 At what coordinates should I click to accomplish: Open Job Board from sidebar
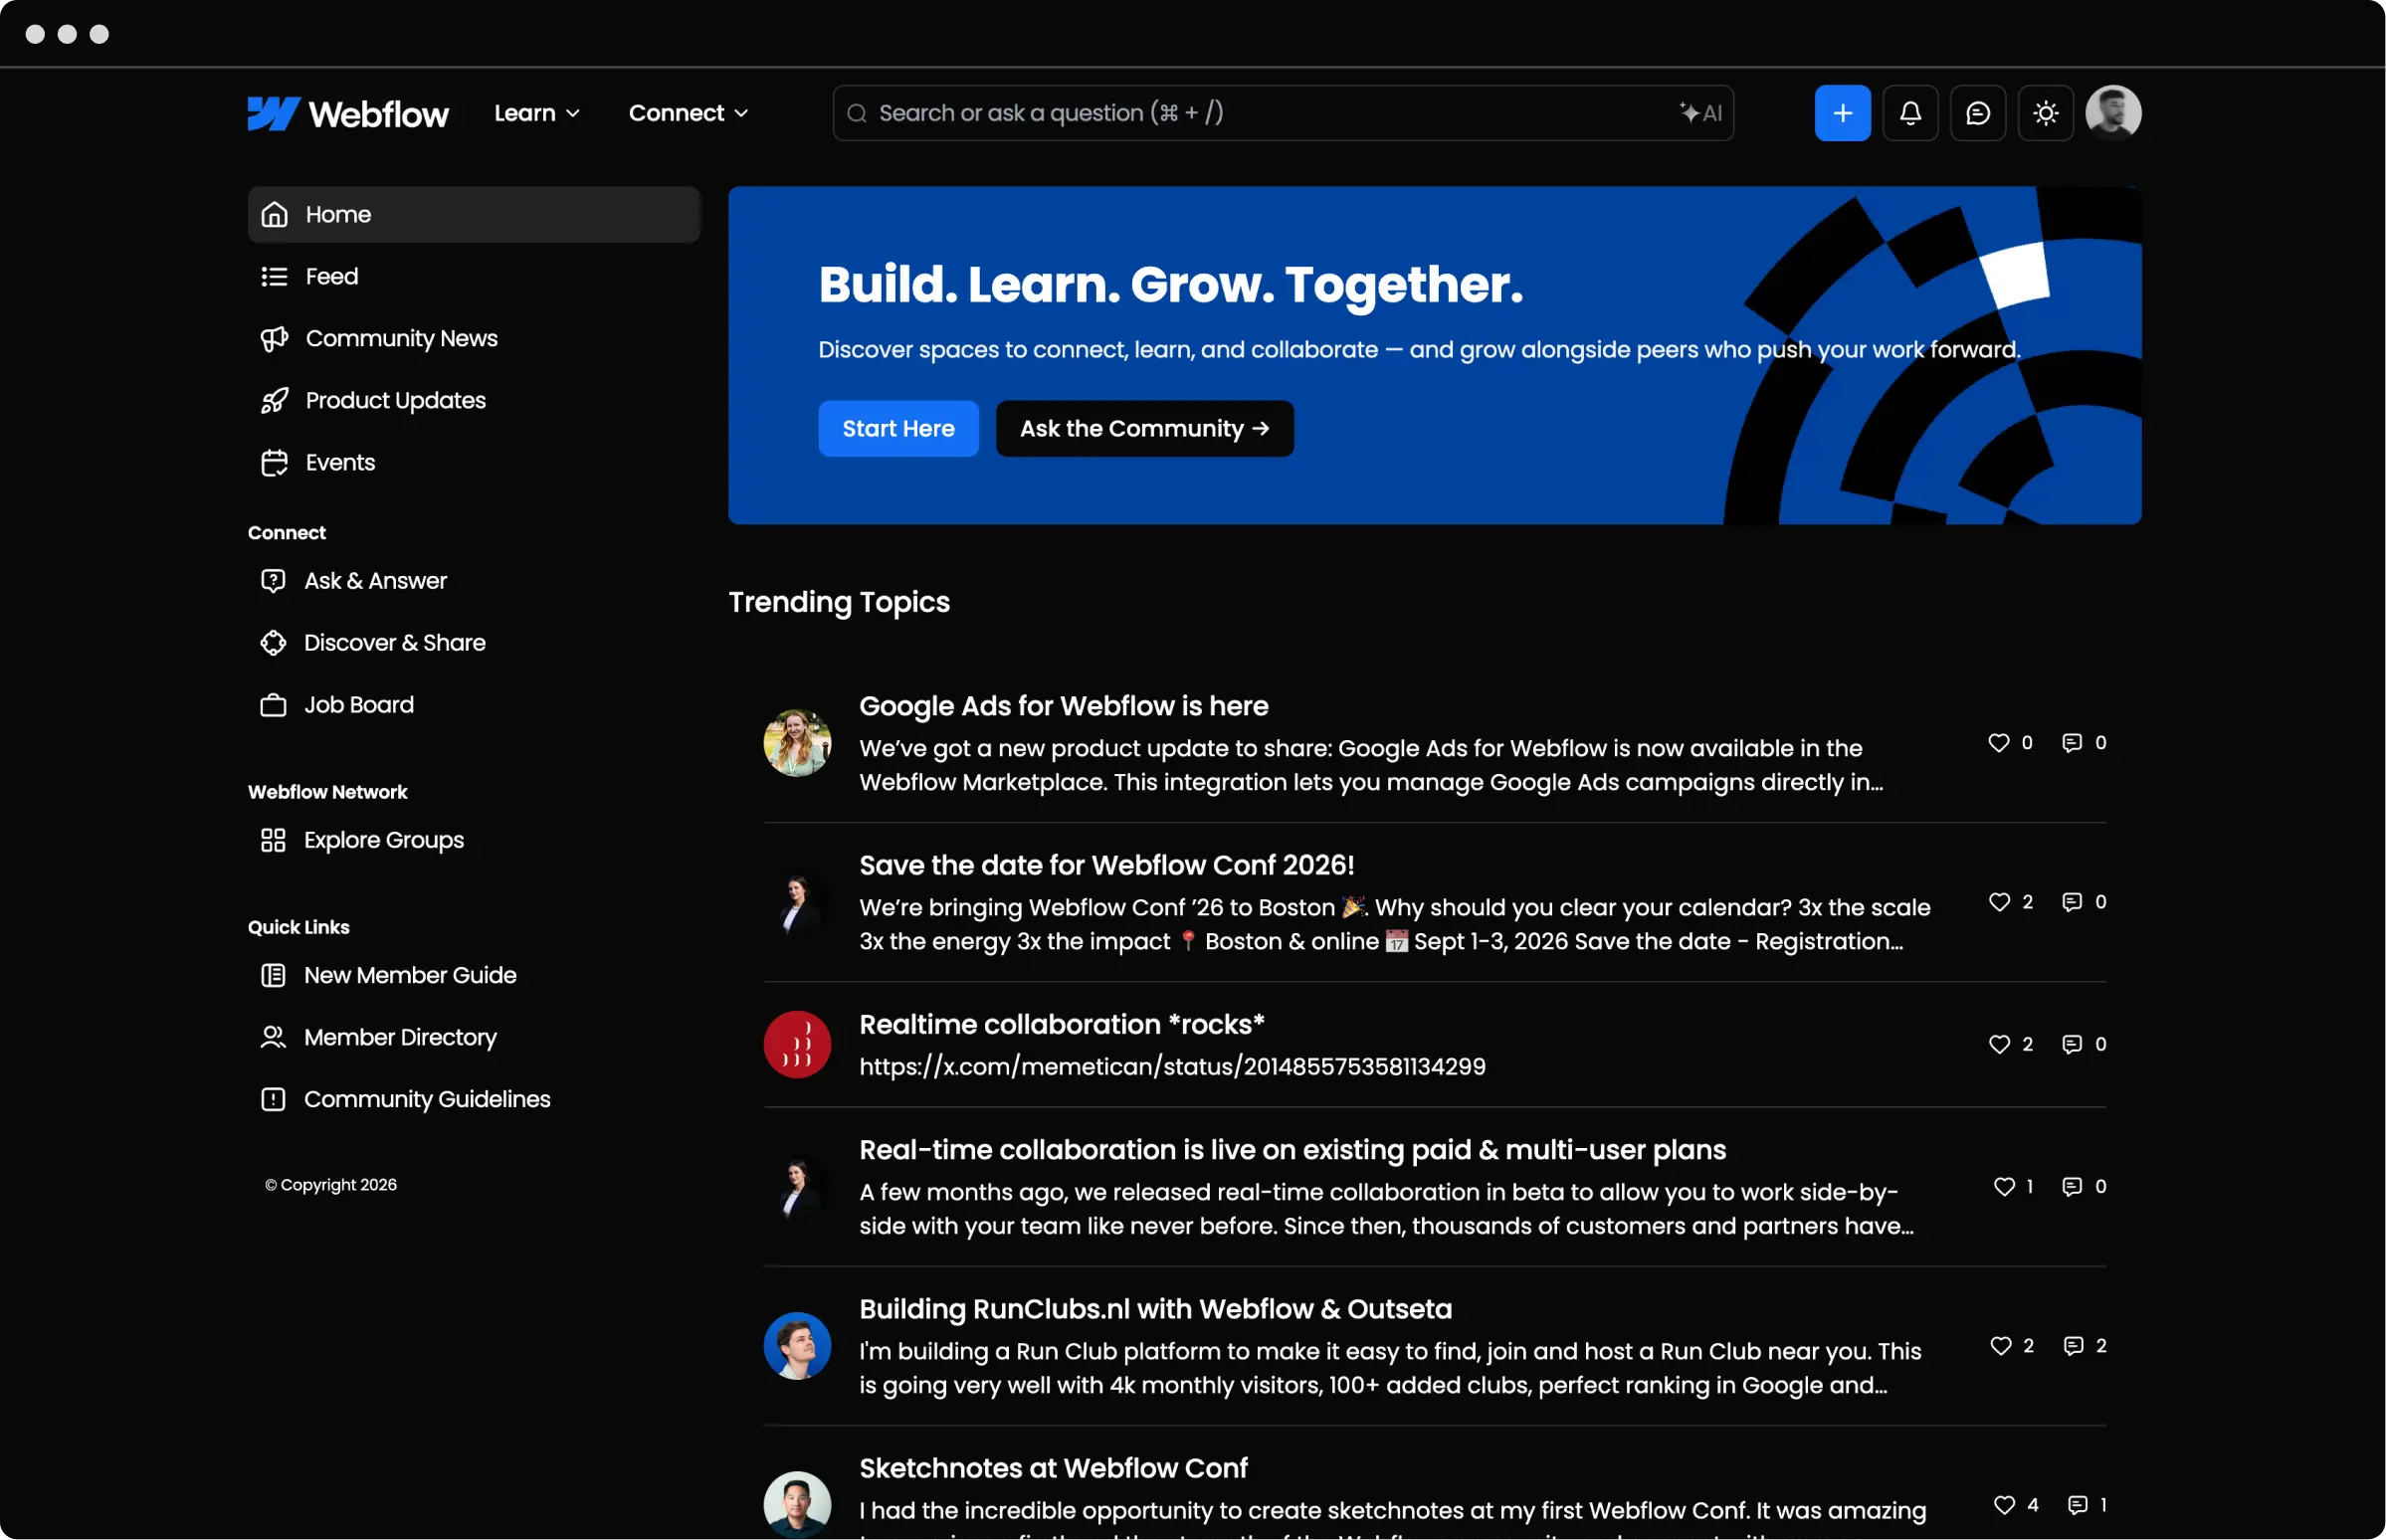pos(358,705)
